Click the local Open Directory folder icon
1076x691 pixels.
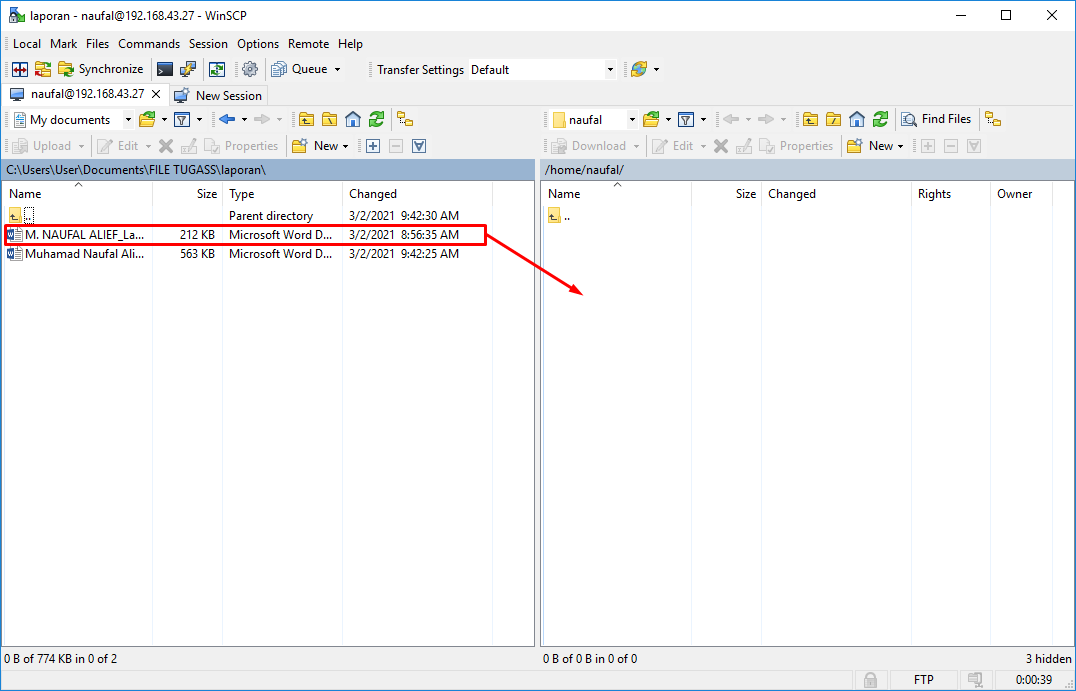147,119
